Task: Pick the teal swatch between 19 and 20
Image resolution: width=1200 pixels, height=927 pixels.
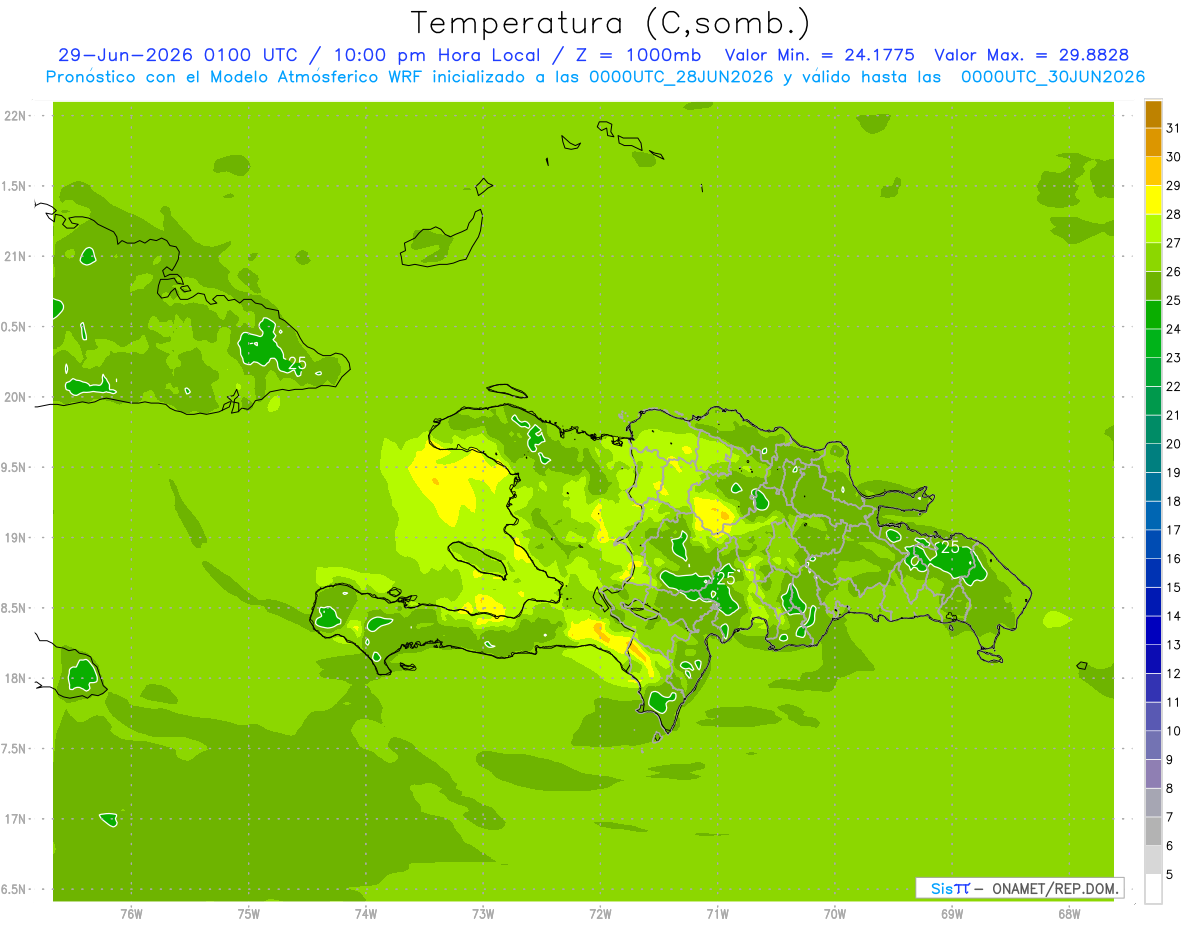Action: click(1153, 458)
